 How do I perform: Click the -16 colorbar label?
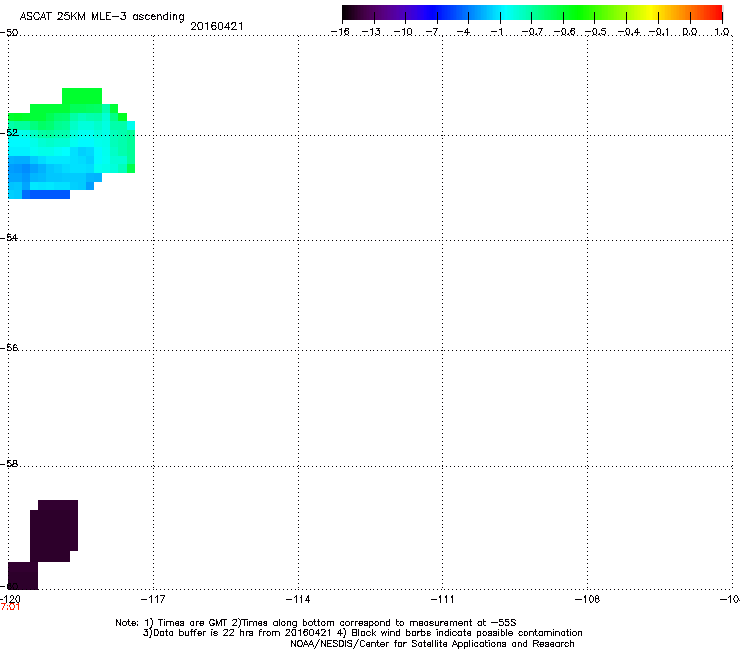pyautogui.click(x=340, y=32)
